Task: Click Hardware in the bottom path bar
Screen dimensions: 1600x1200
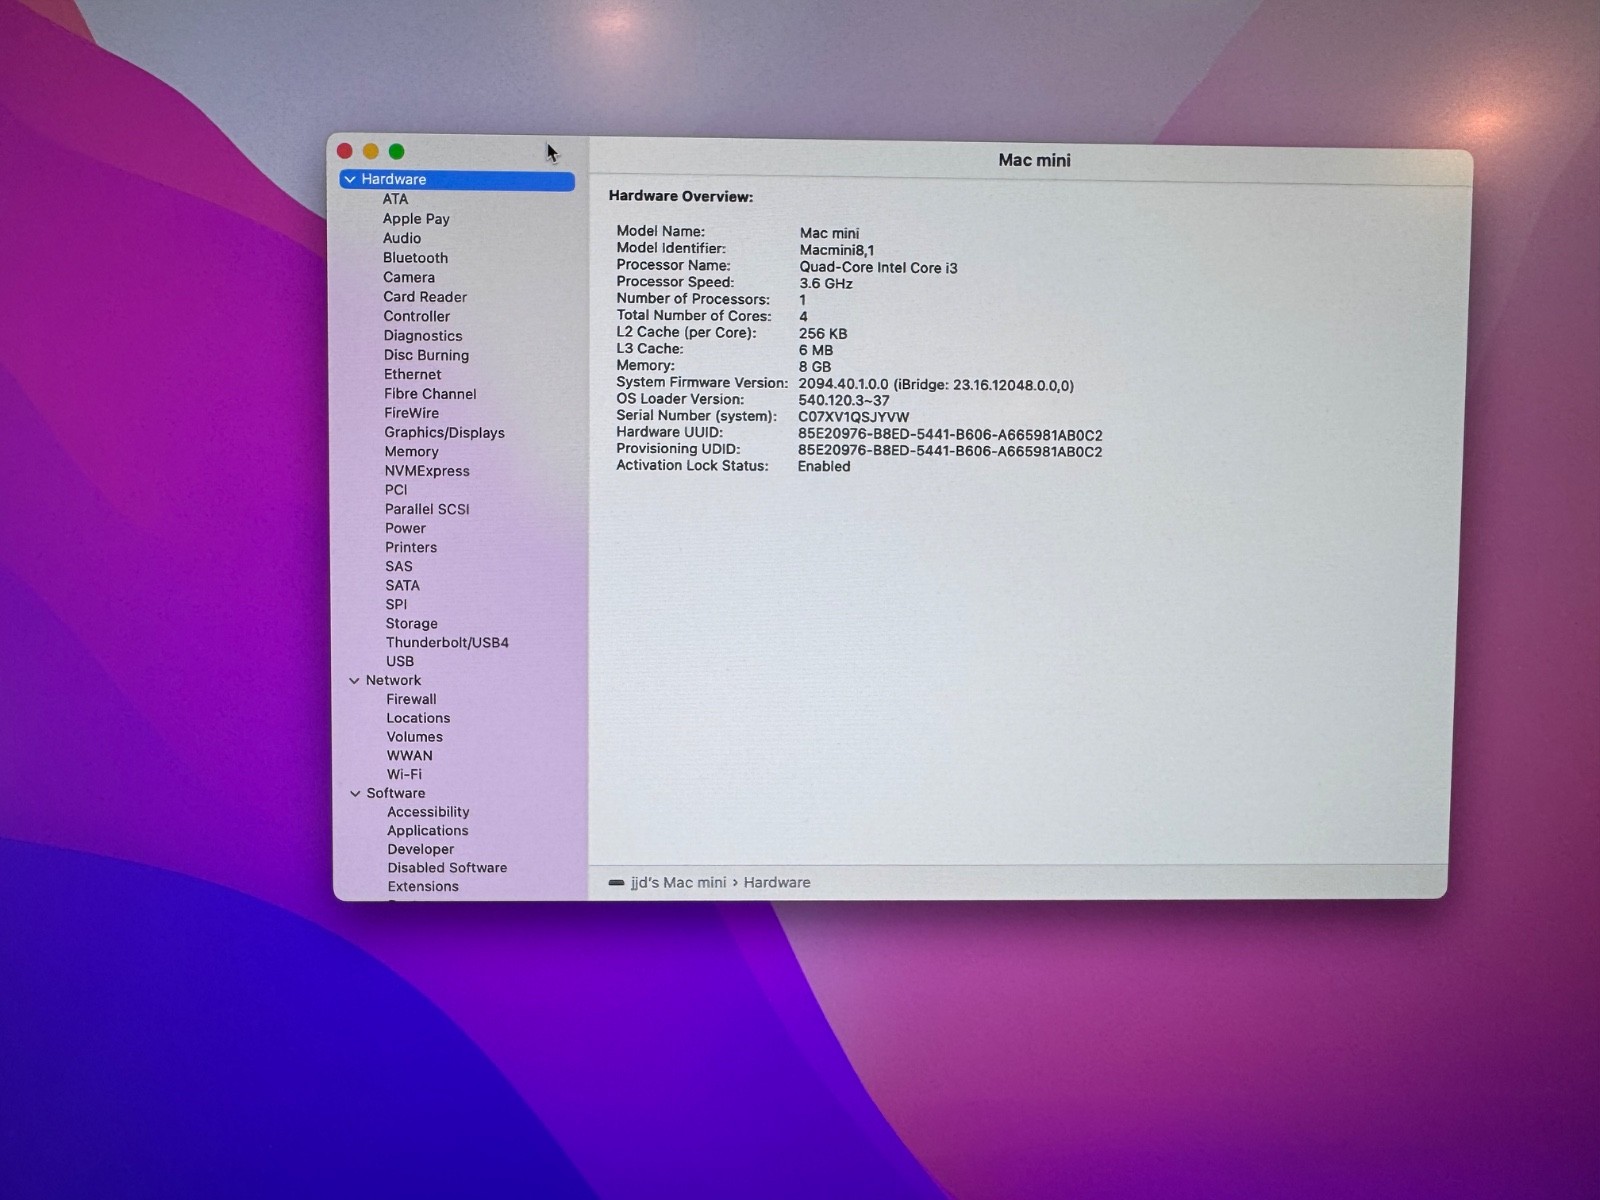Action: 777,883
